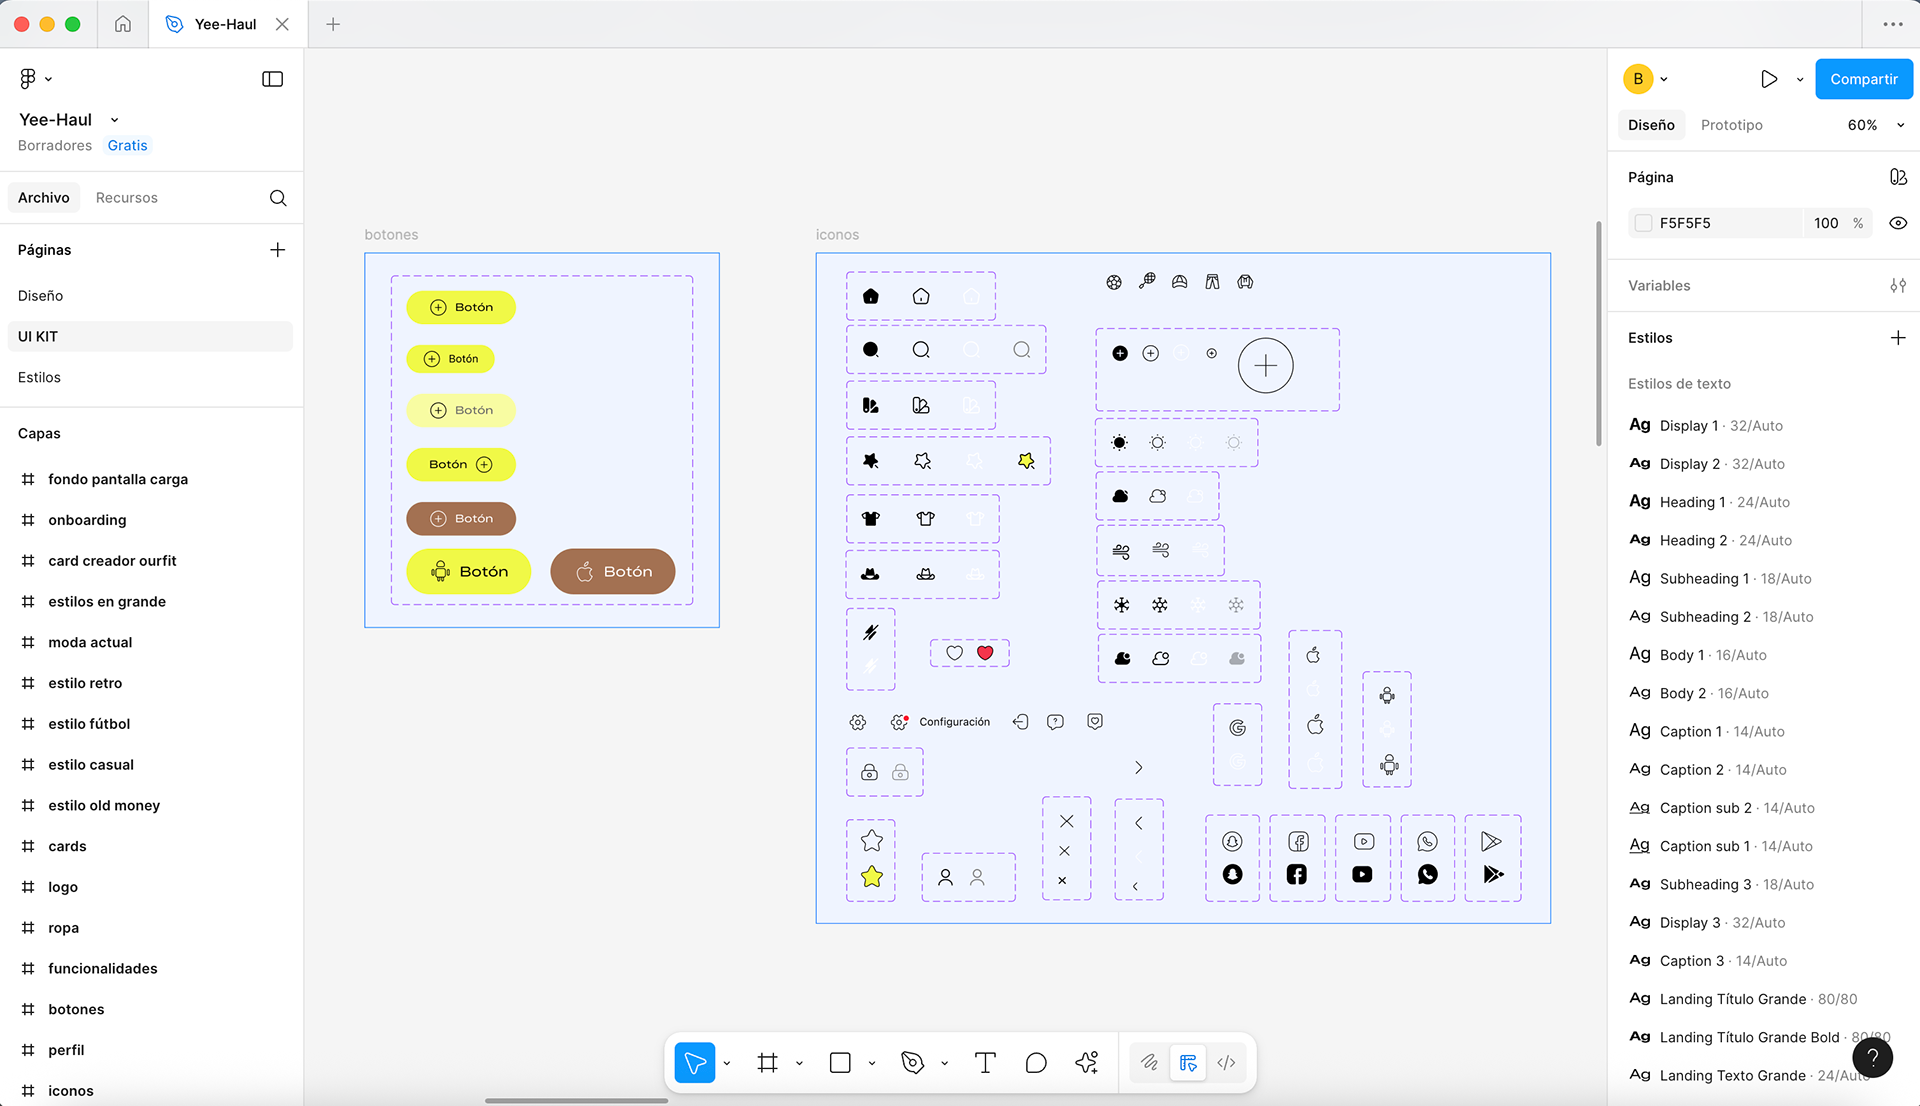Click the Compartir button

tap(1864, 79)
